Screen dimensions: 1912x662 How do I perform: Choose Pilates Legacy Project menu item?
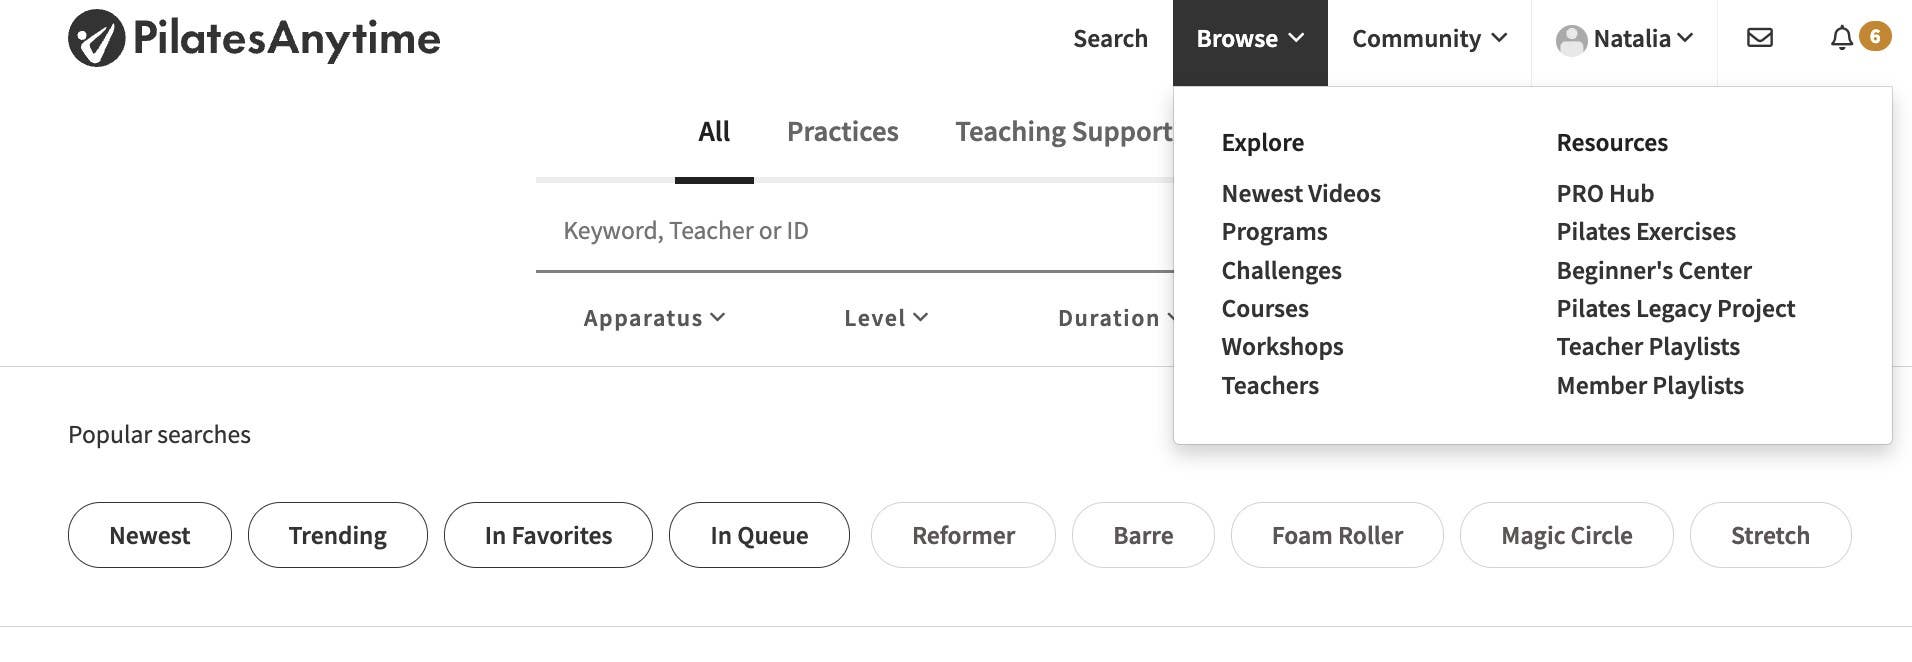pos(1675,309)
